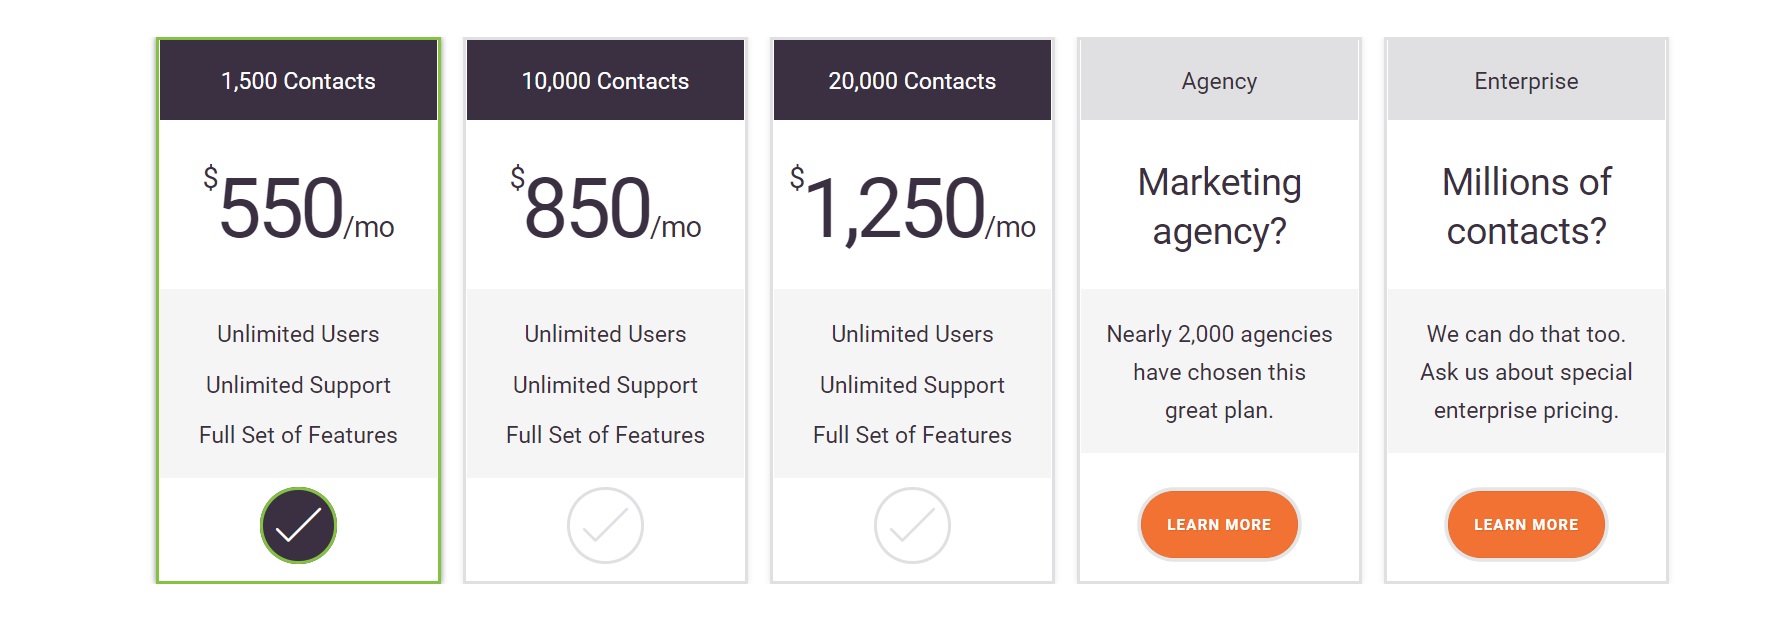
Task: Click the $1,250/mo price
Action: pyautogui.click(x=912, y=206)
